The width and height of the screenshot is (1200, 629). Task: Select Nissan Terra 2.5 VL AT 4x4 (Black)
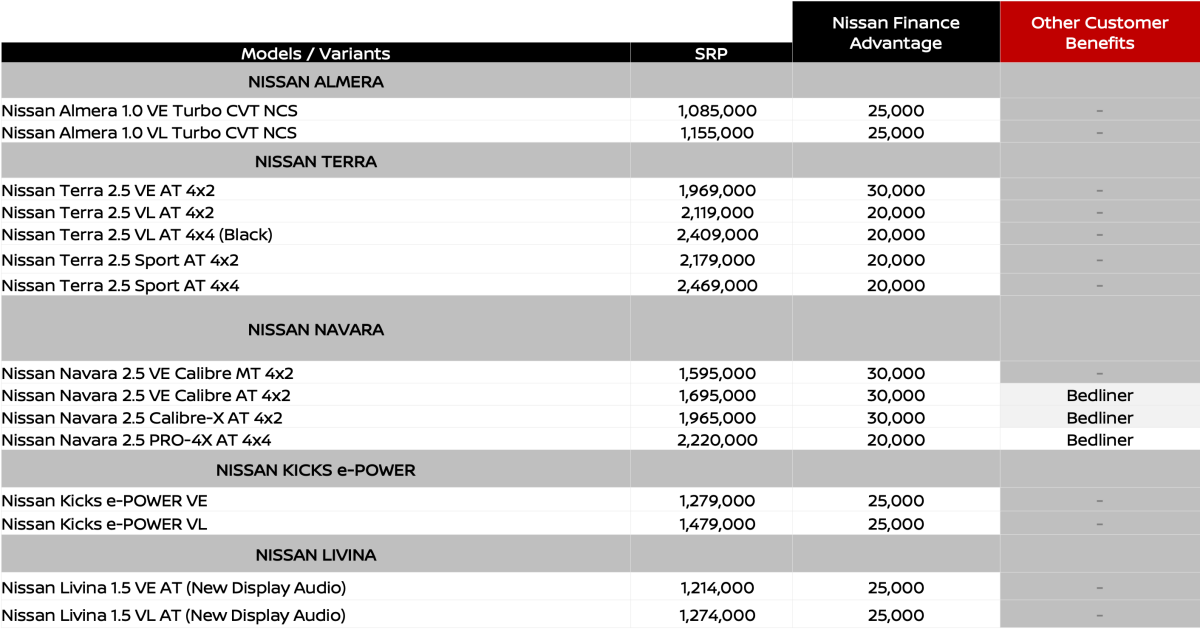137,234
